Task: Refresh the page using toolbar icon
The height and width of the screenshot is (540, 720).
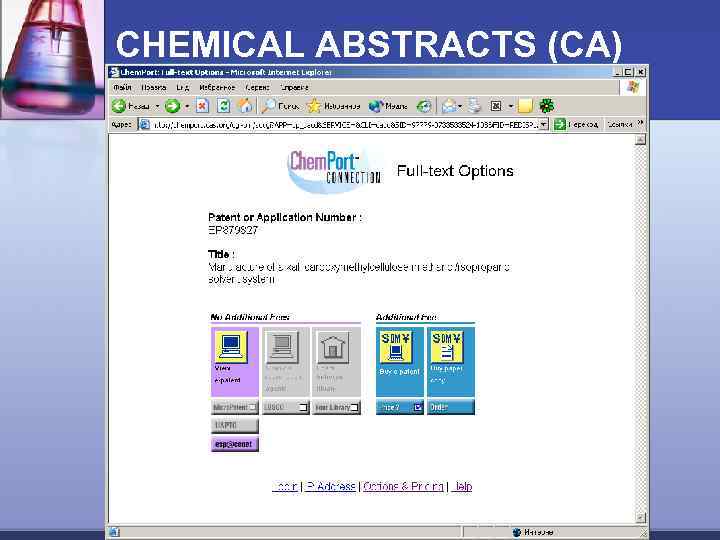Action: coord(224,106)
